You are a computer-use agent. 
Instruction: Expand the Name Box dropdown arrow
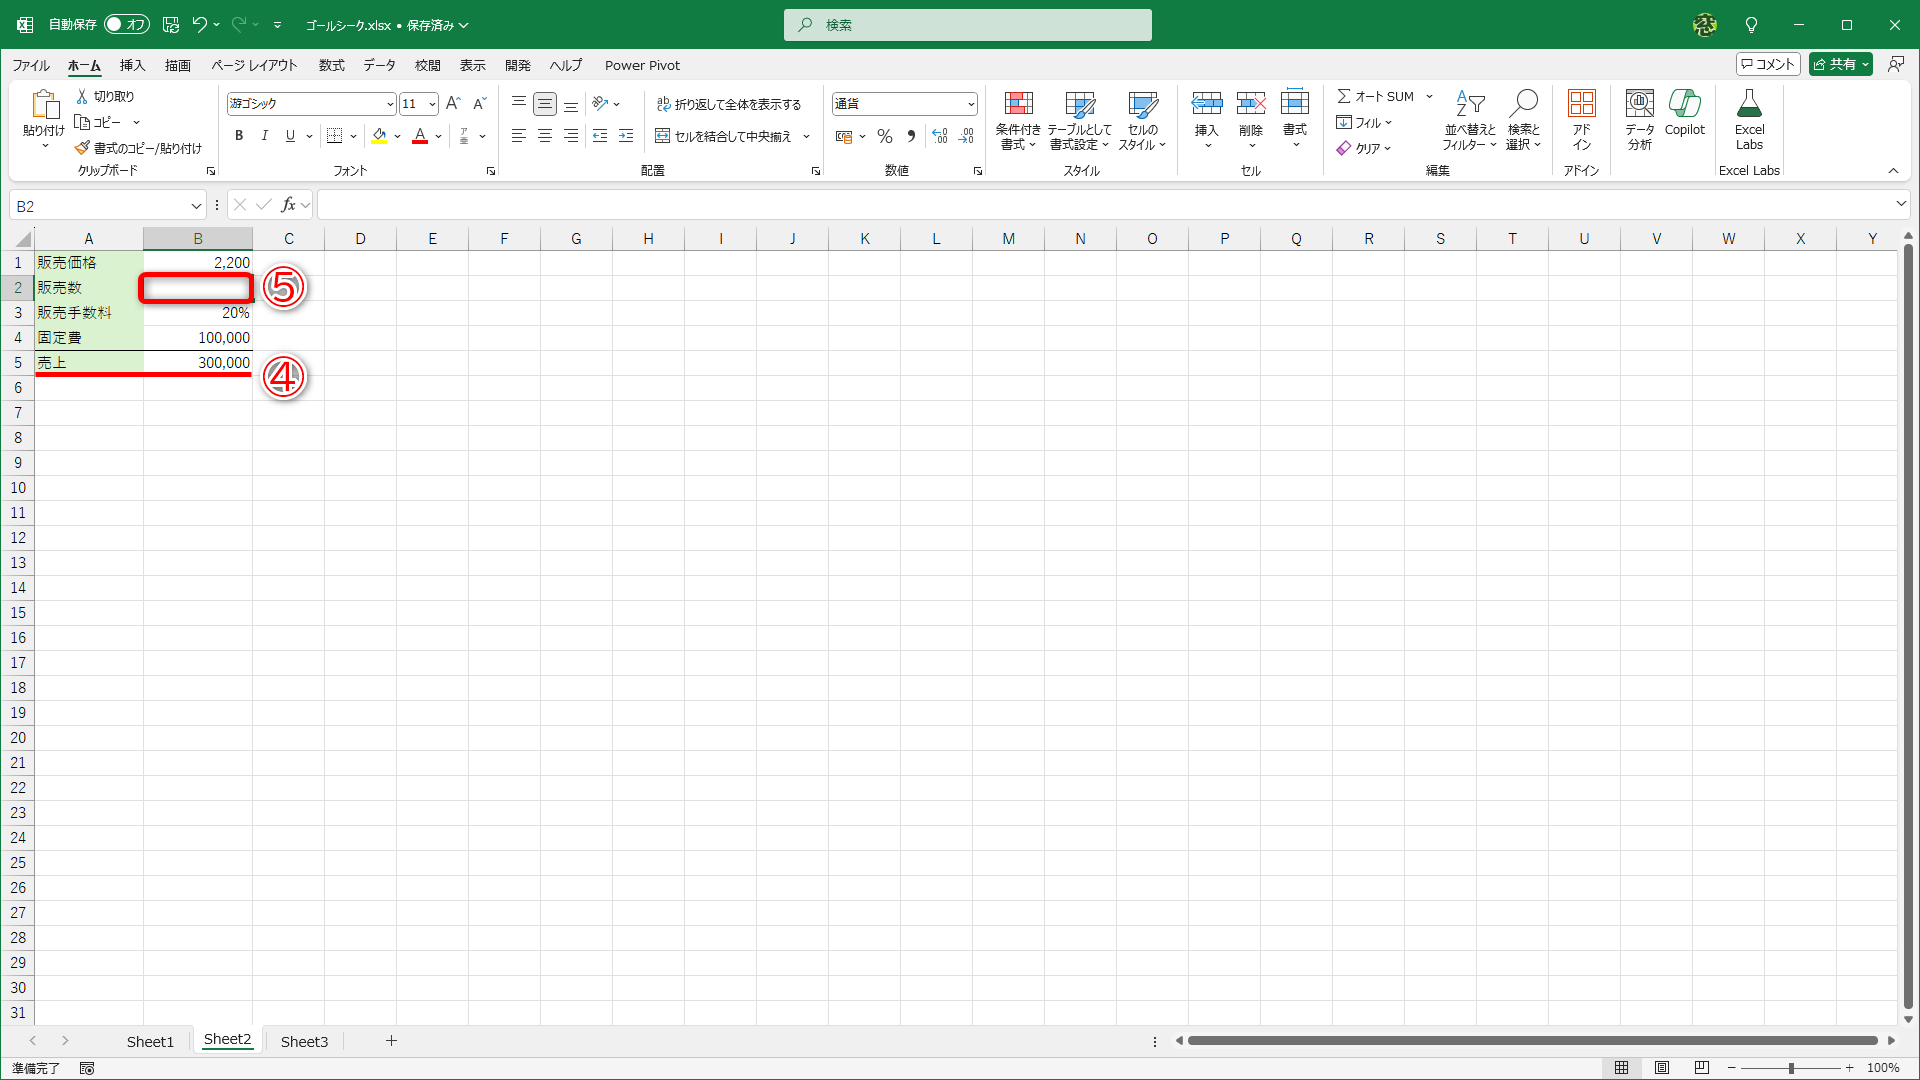tap(196, 206)
